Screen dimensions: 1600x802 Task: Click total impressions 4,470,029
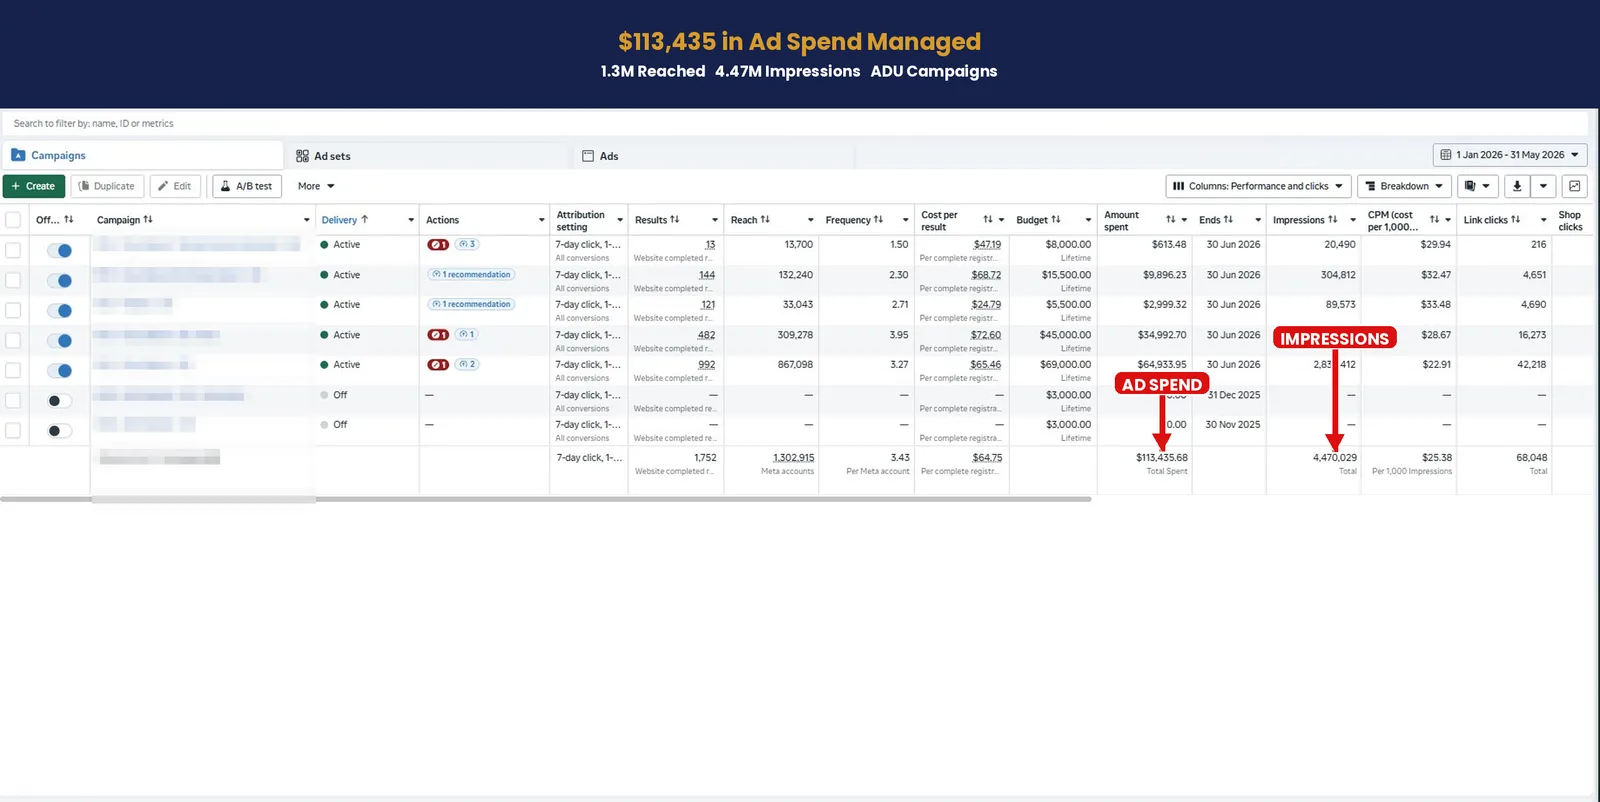pos(1335,458)
